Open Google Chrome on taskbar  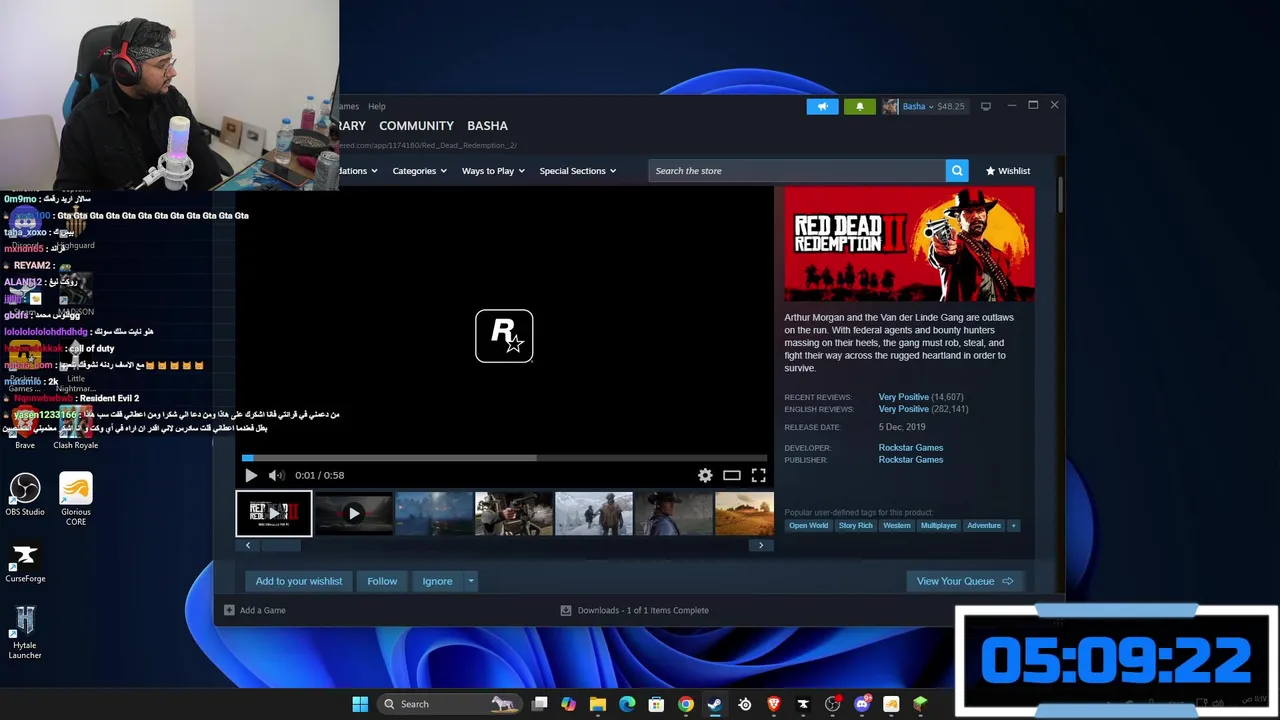coord(685,704)
